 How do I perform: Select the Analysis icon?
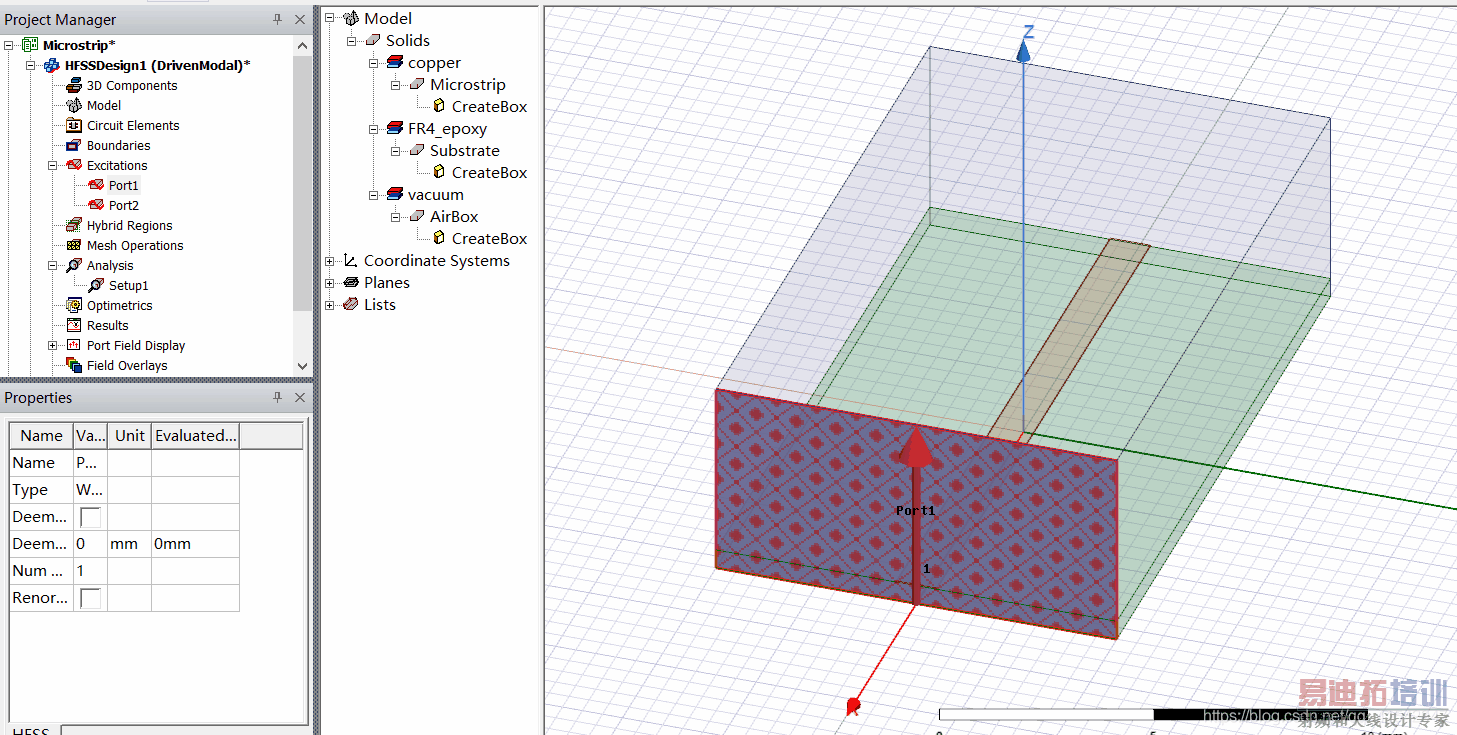(74, 265)
